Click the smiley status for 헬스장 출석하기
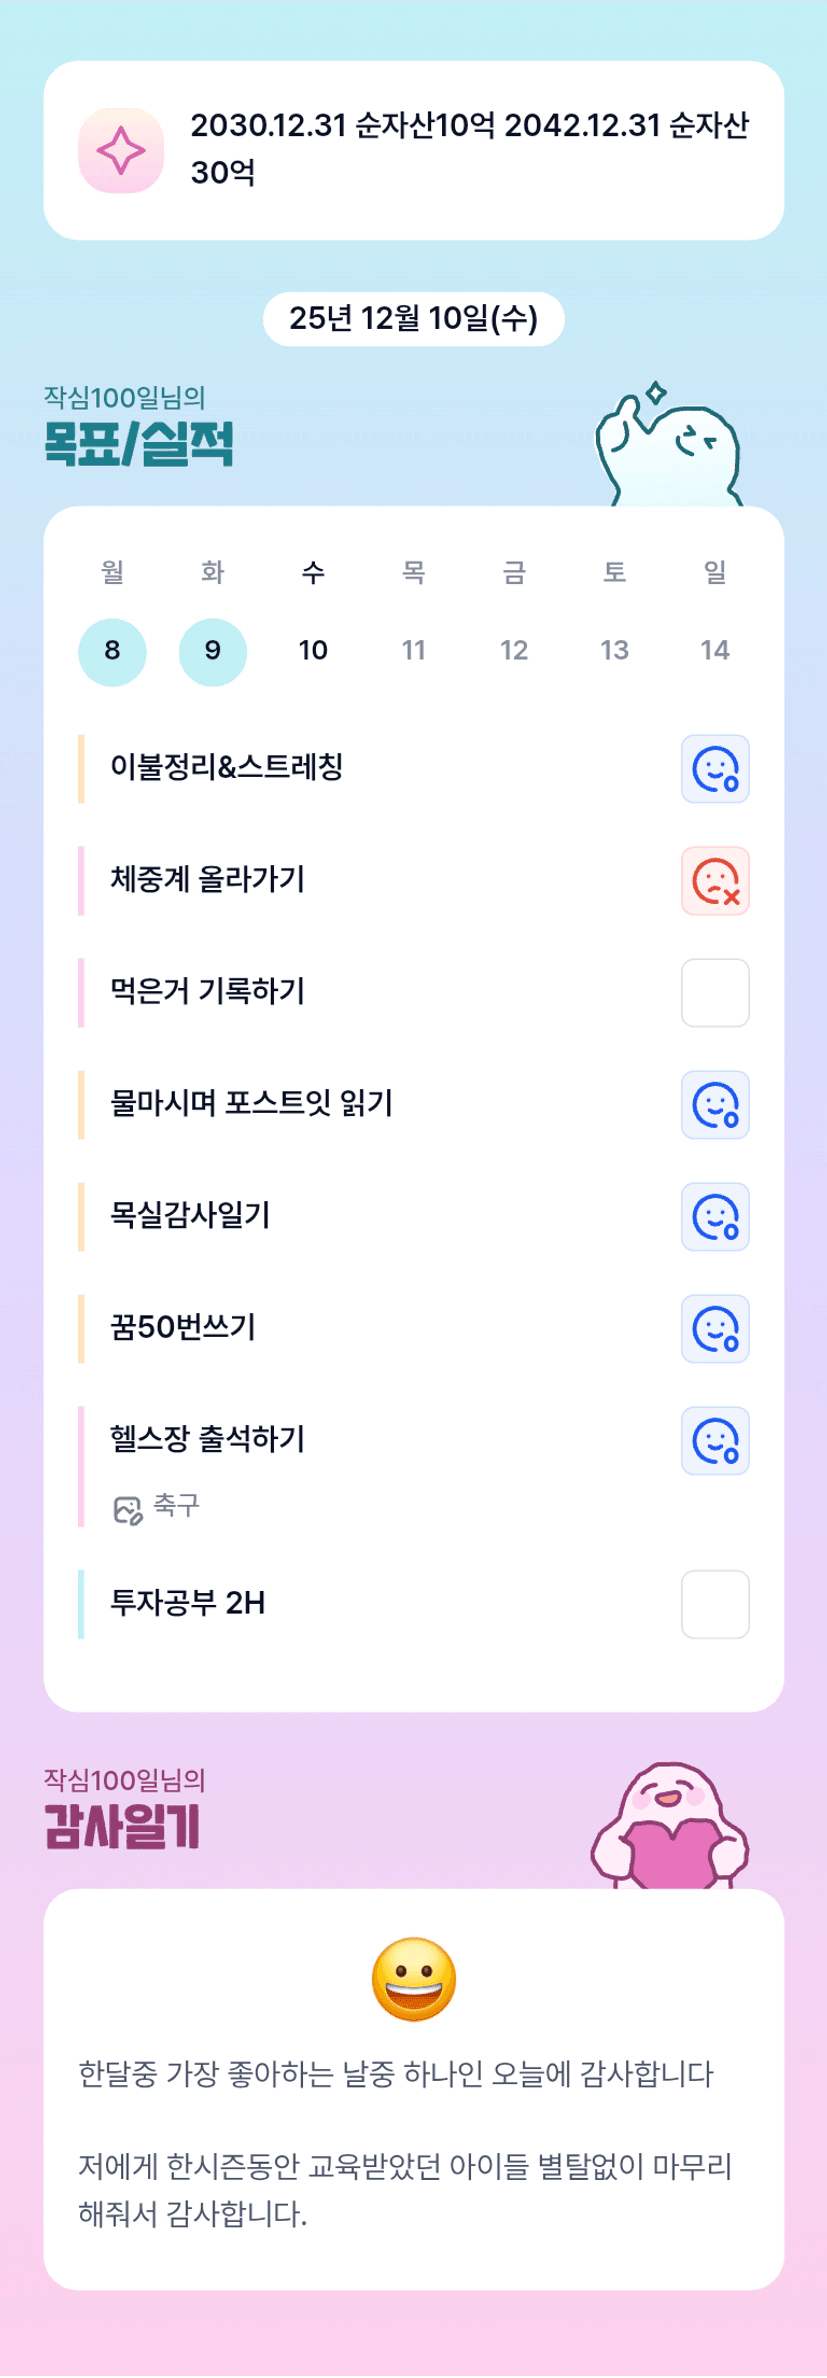 [715, 1441]
